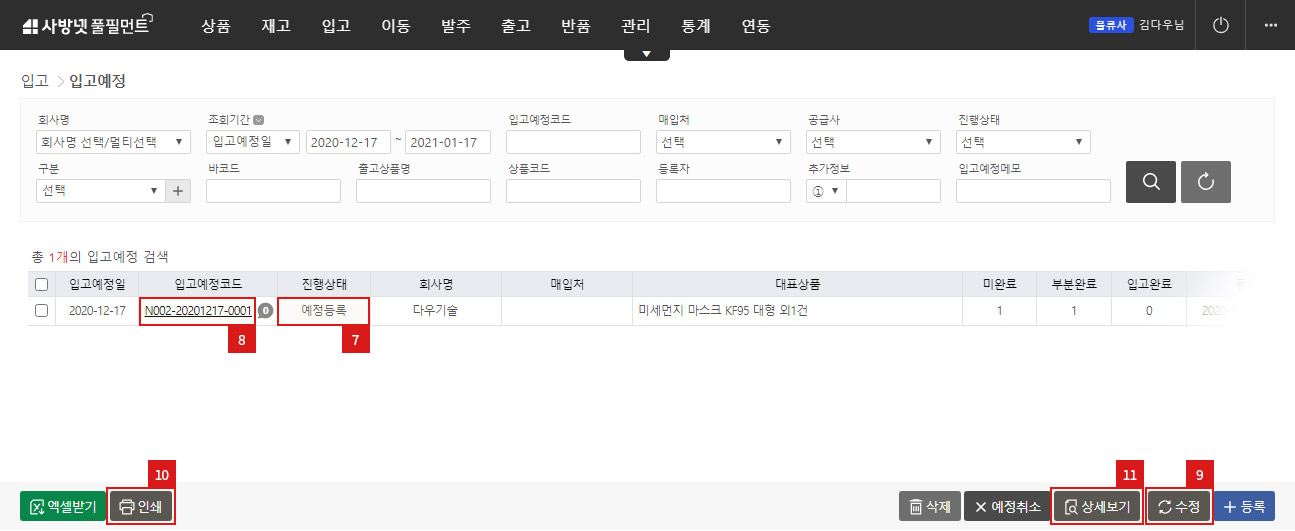Image resolution: width=1295 pixels, height=531 pixels.
Task: Click the search magnifier button
Action: point(1151,181)
